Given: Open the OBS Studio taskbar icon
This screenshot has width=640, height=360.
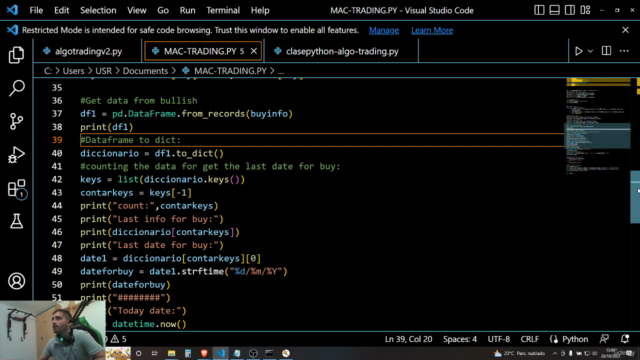Looking at the screenshot, I should click(253, 353).
